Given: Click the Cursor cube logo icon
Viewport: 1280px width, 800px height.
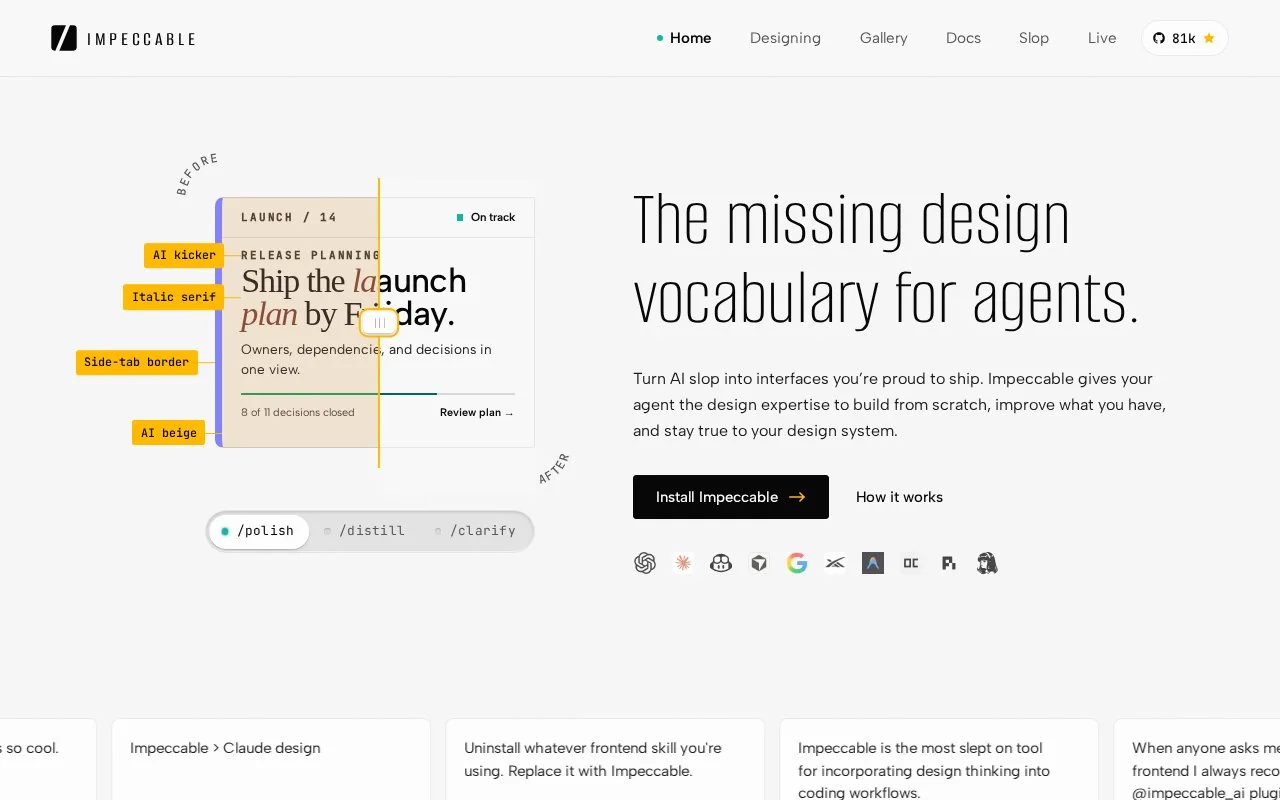Looking at the screenshot, I should (x=759, y=563).
